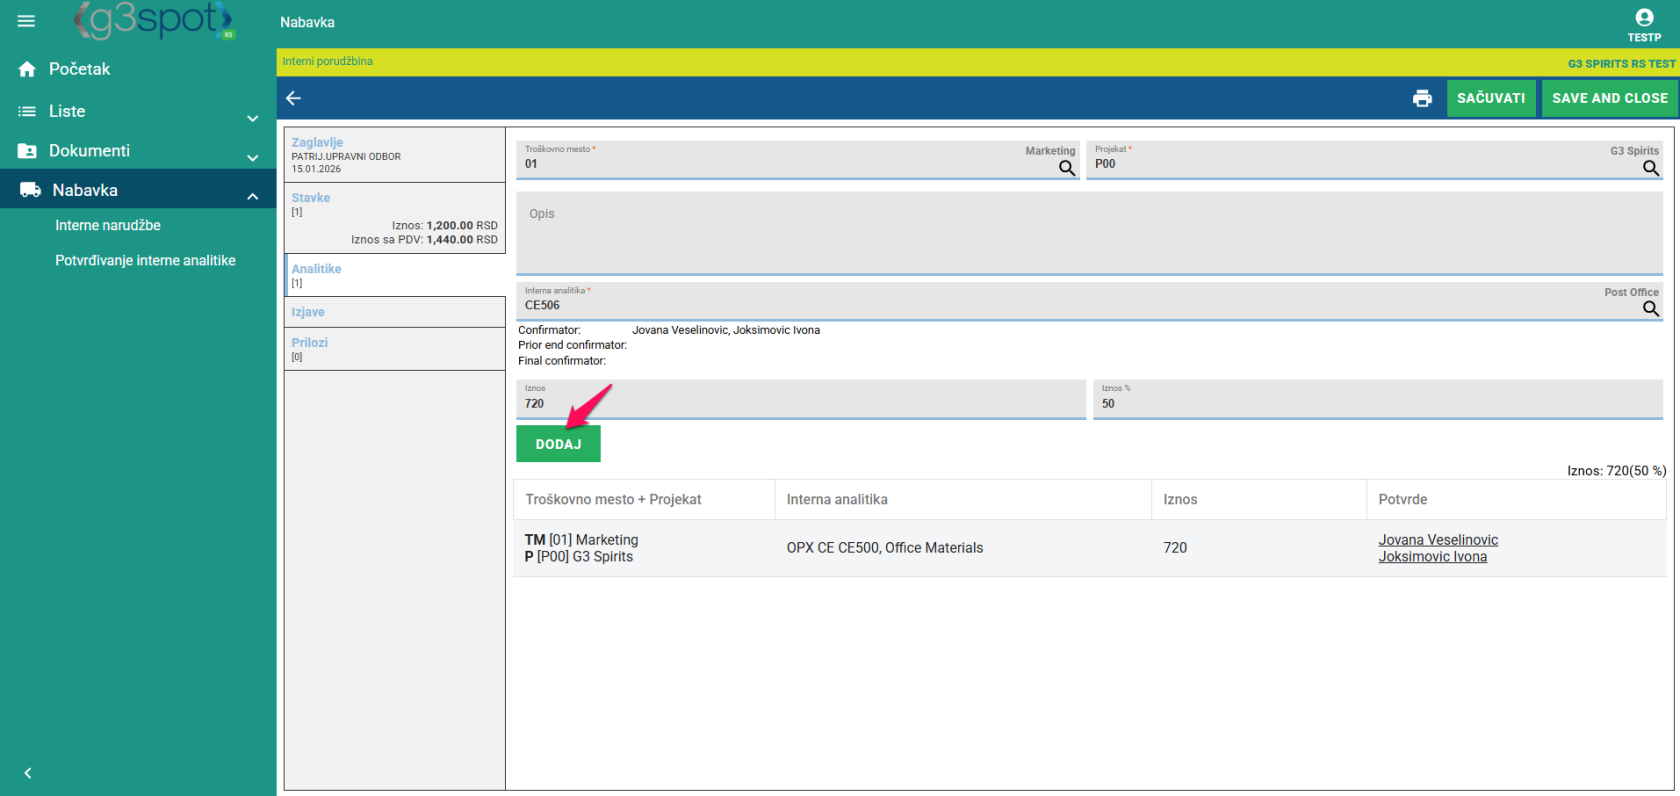Click into the Opis text field
This screenshot has width=1680, height=796.
pyautogui.click(x=1088, y=233)
